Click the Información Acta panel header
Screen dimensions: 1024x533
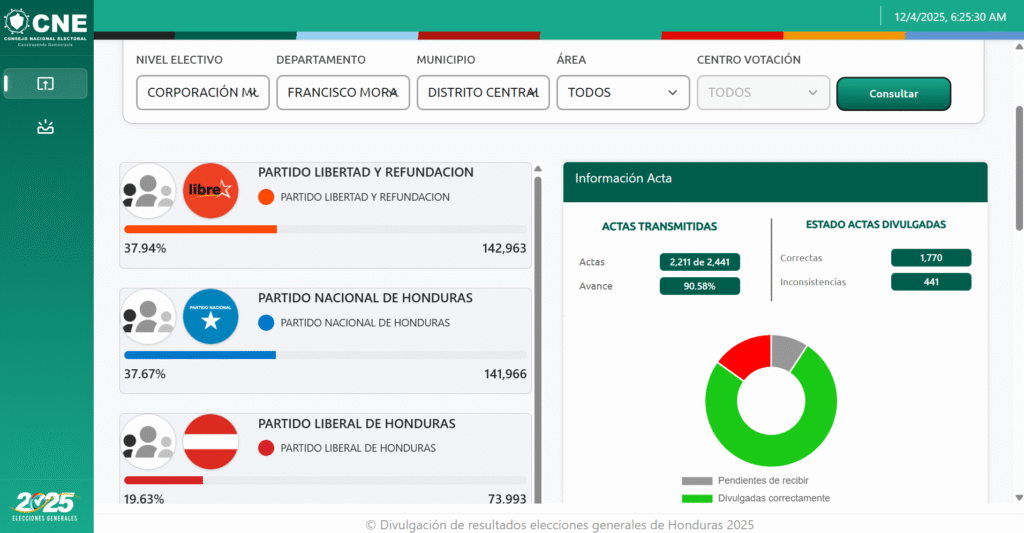point(774,179)
